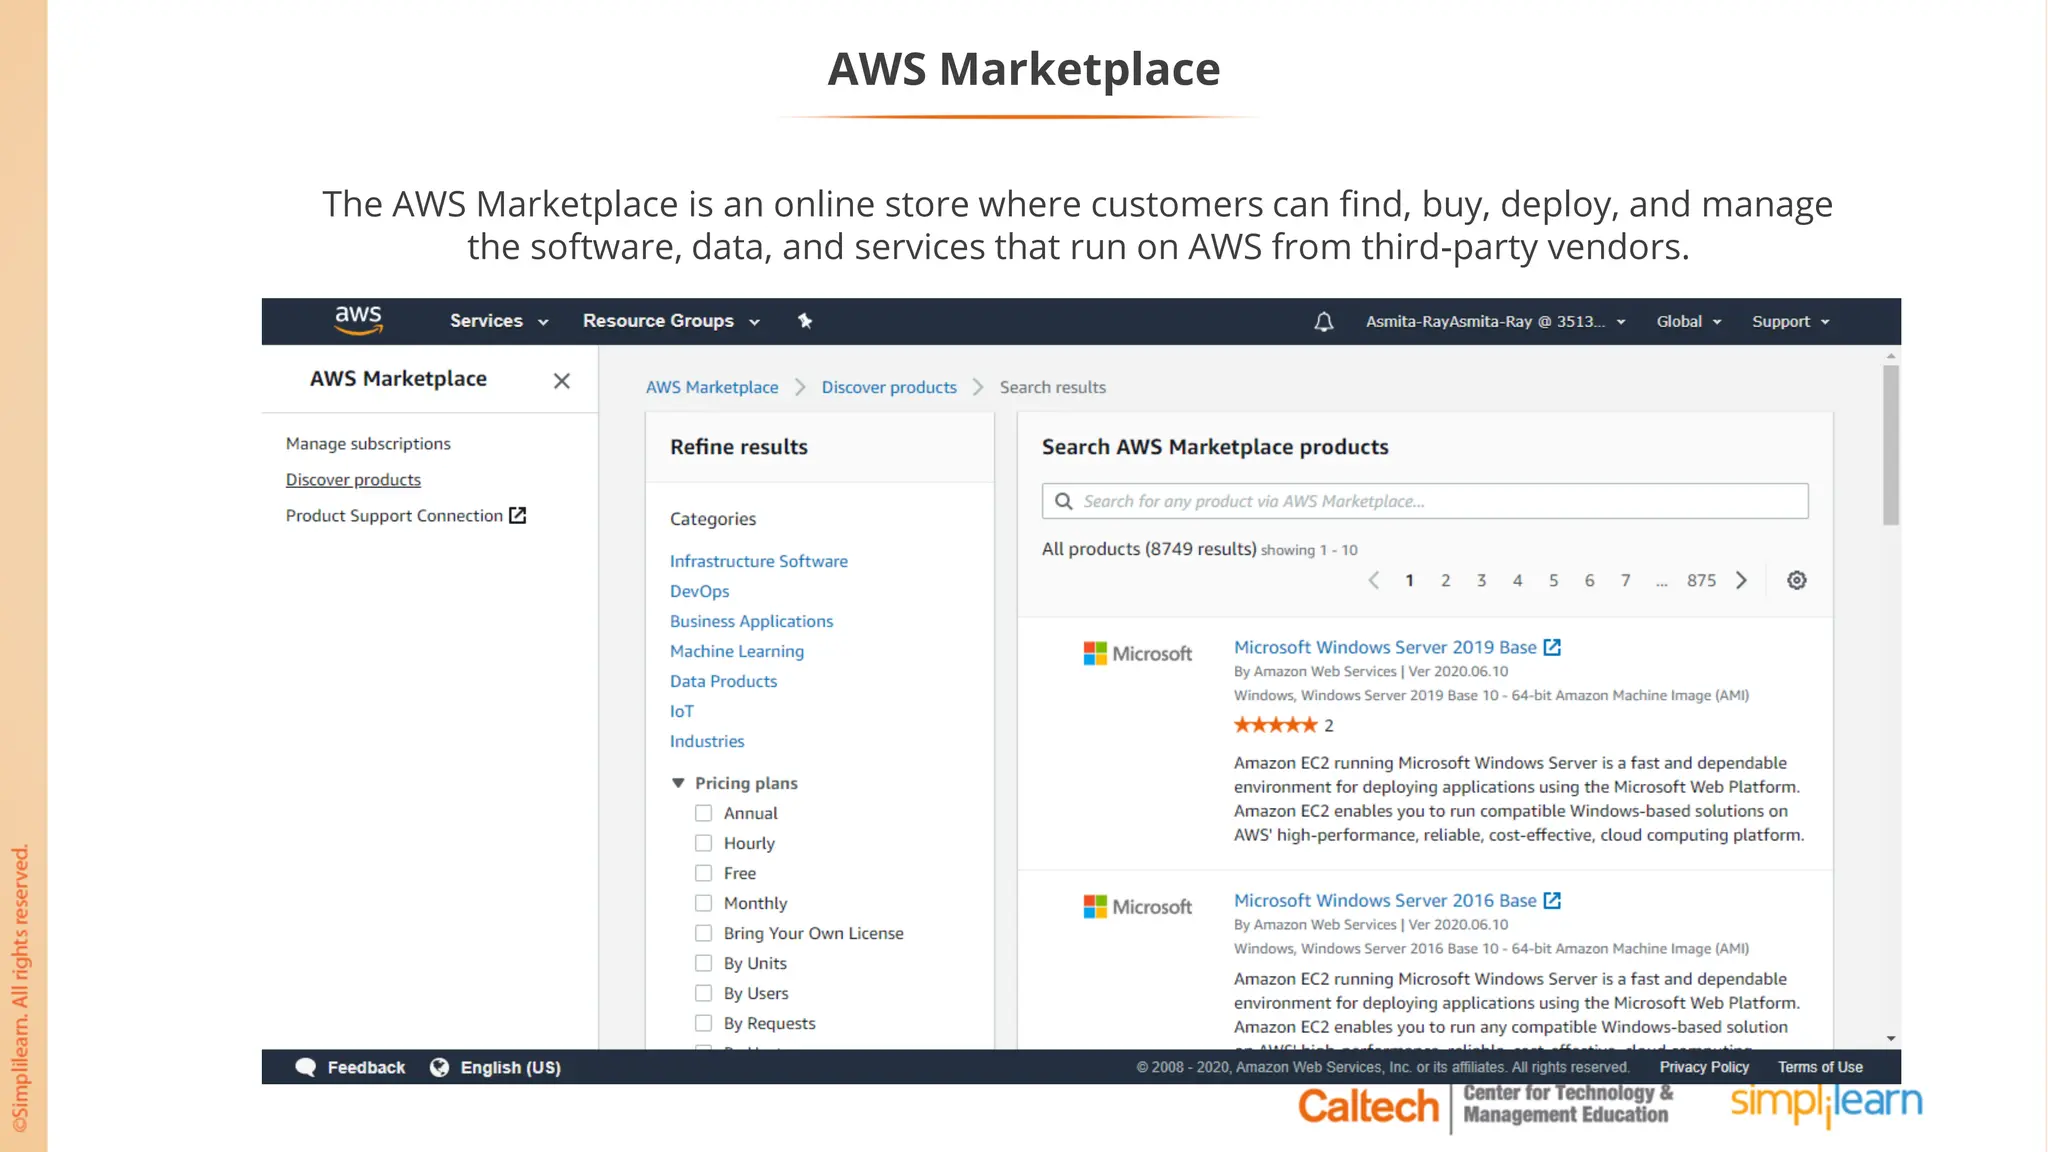Image resolution: width=2048 pixels, height=1152 pixels.
Task: Filter by DevOps category
Action: [x=699, y=591]
